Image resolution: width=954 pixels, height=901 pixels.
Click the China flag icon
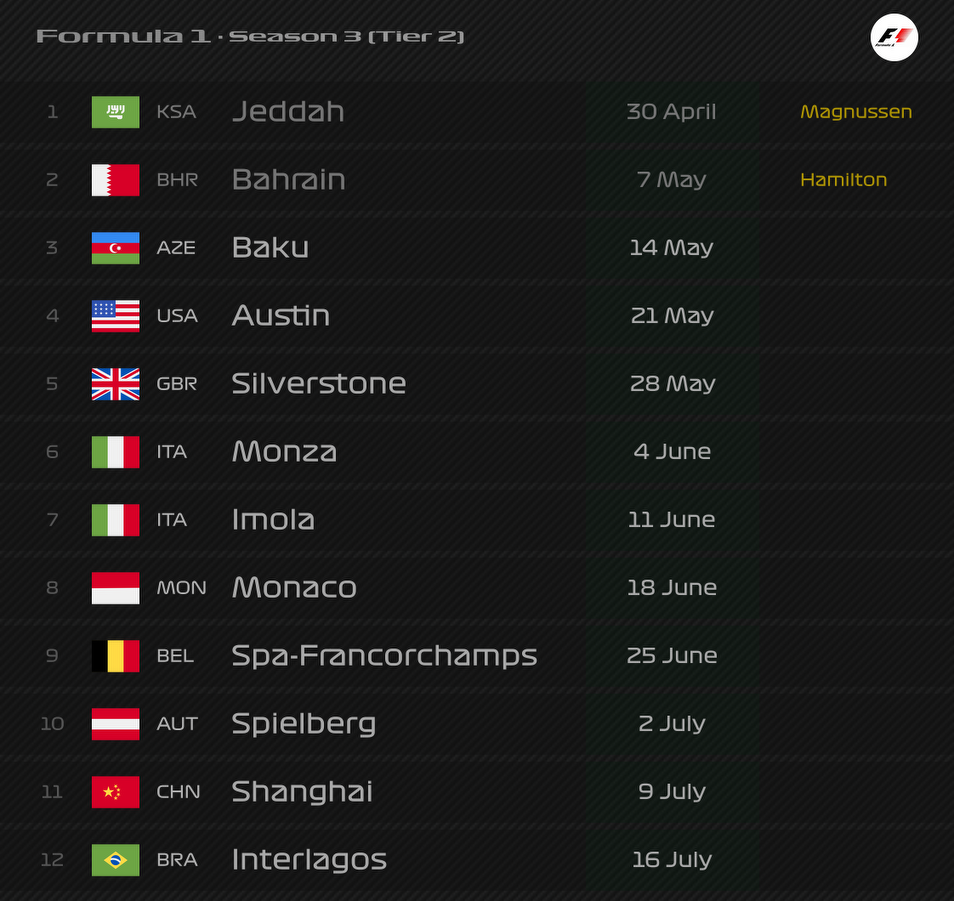click(x=116, y=791)
